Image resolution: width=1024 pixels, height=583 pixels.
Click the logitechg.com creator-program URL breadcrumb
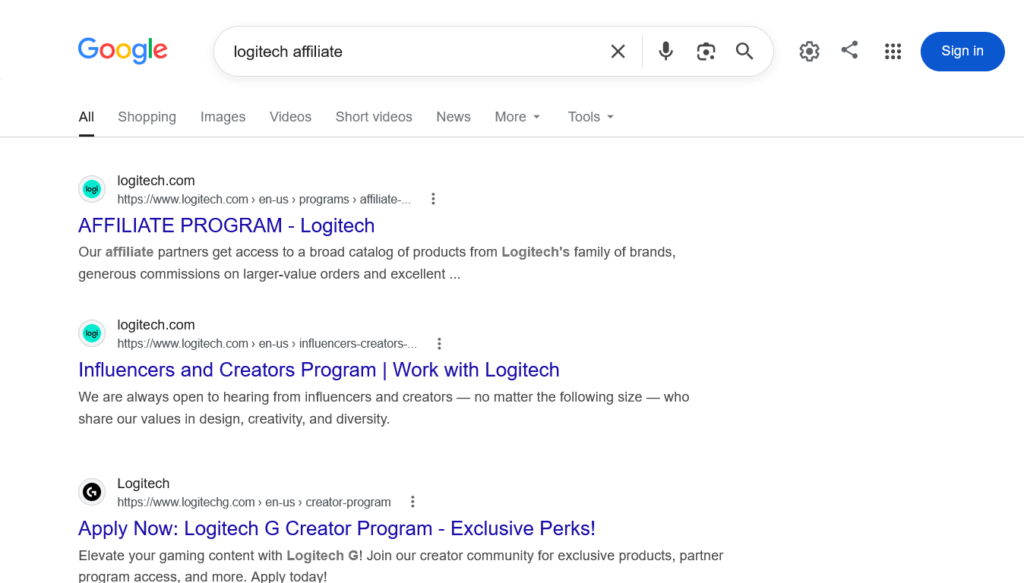coord(254,502)
